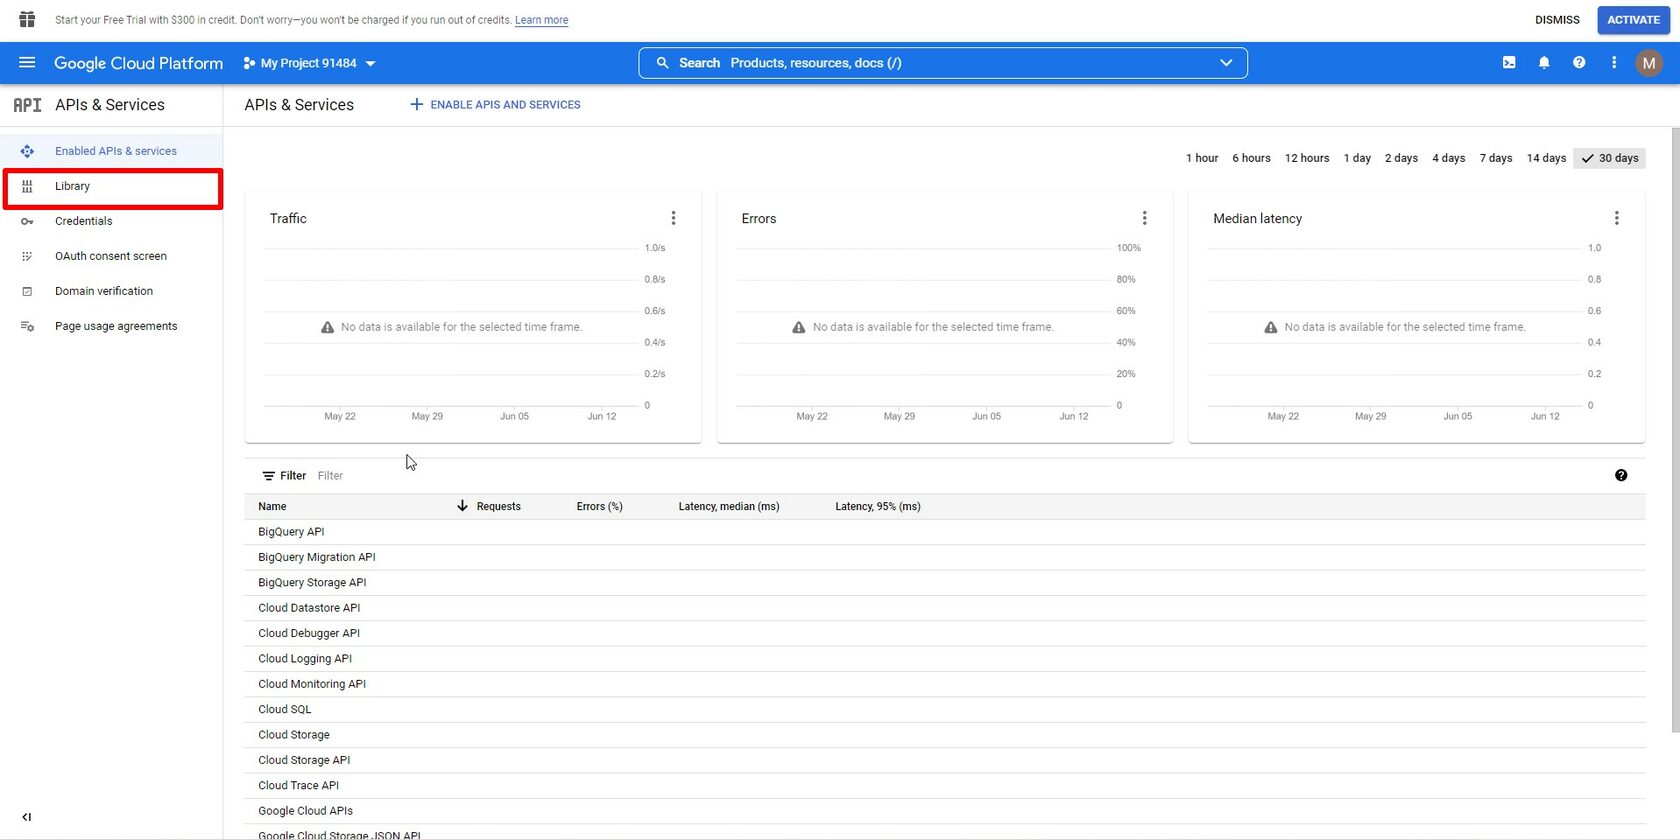Click the Dismiss button
The image size is (1680, 840).
coord(1557,20)
